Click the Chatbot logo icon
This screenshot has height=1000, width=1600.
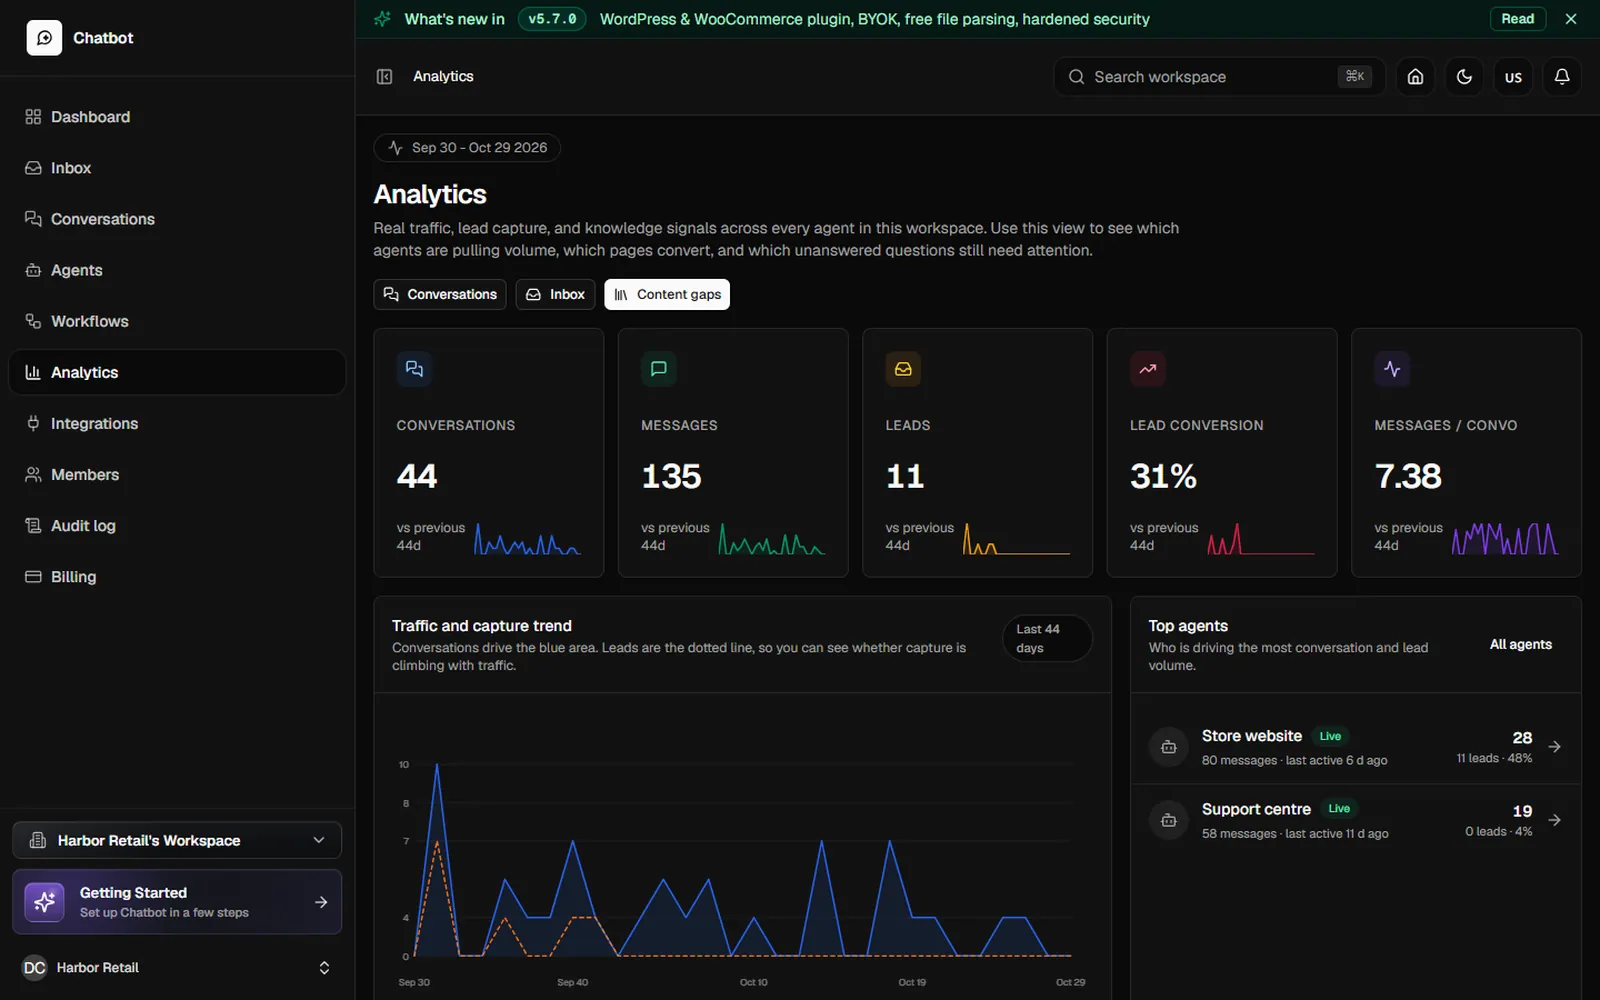(44, 38)
